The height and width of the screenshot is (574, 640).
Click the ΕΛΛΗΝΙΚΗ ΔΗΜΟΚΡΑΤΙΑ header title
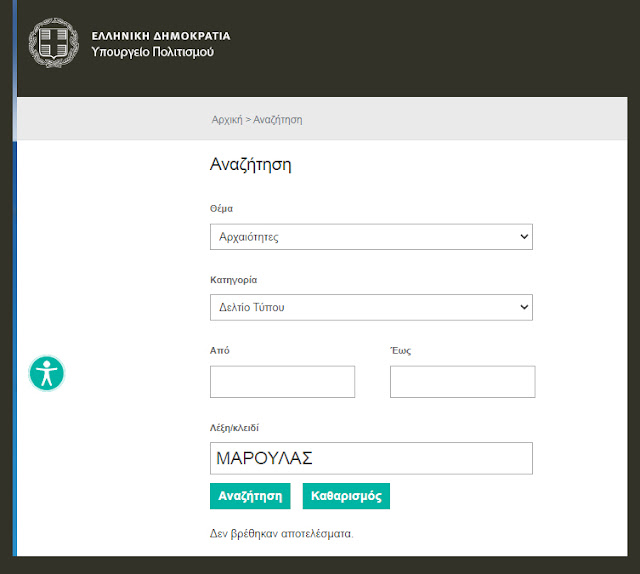click(160, 35)
